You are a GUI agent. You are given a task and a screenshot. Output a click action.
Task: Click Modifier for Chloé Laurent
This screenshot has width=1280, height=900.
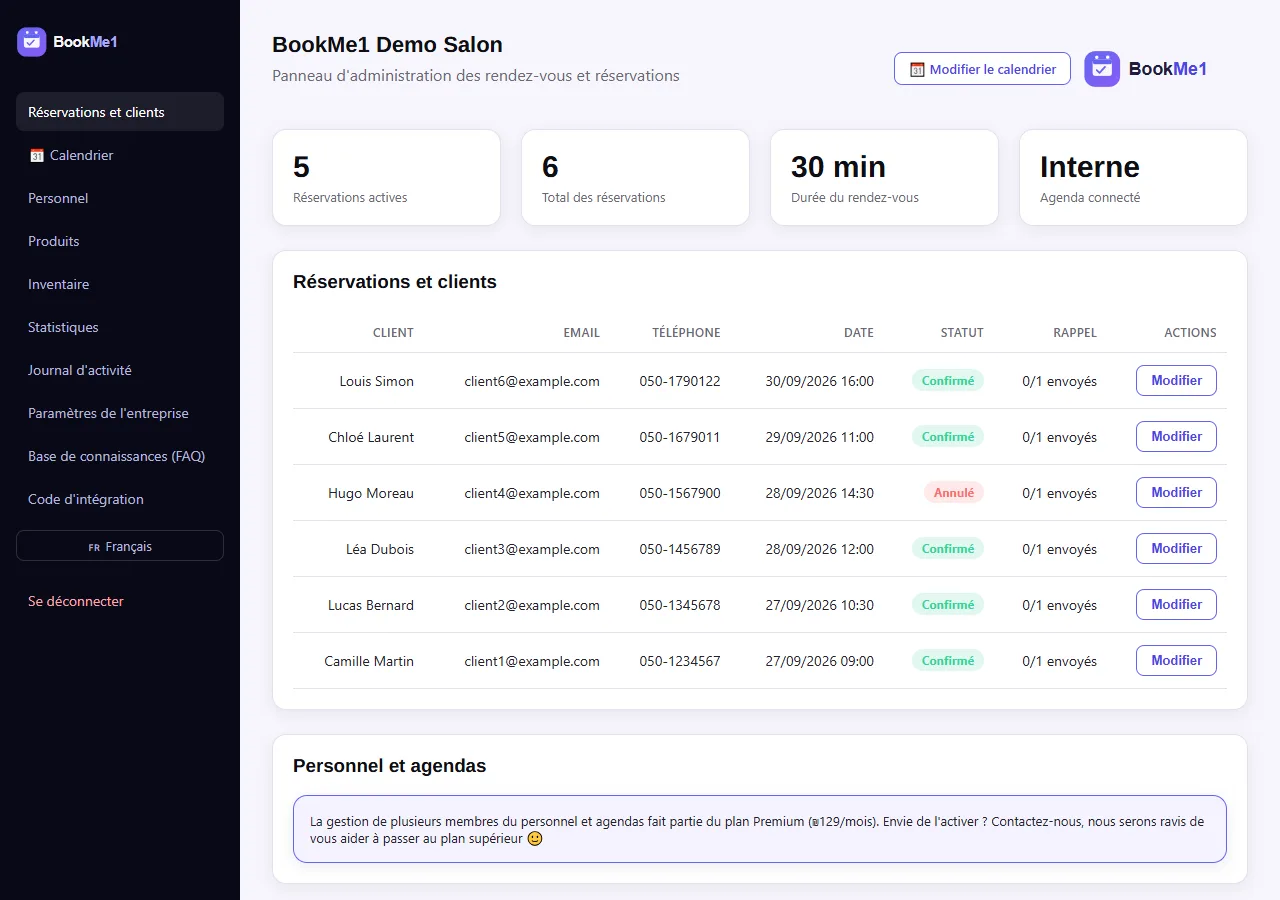tap(1176, 436)
